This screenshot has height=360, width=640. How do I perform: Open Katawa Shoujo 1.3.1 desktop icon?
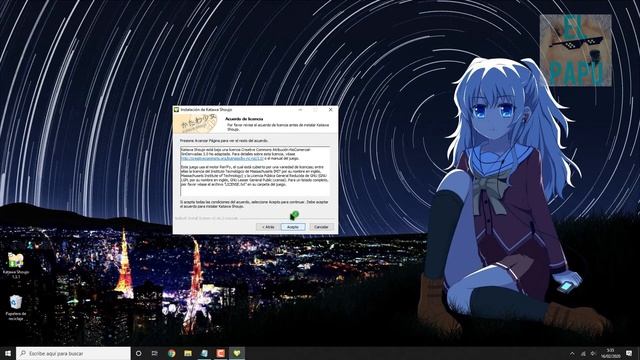16,265
